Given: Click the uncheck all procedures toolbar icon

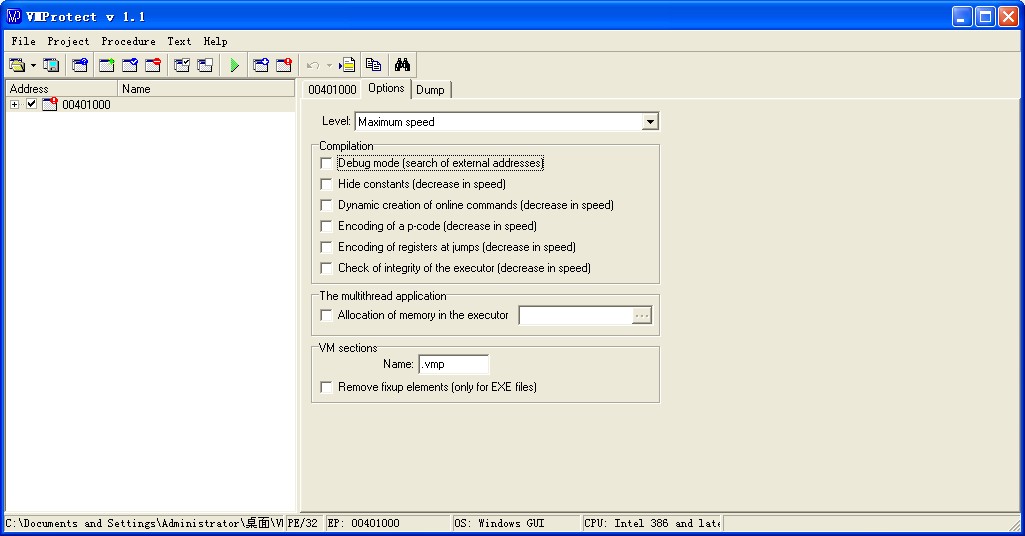Looking at the screenshot, I should (205, 65).
